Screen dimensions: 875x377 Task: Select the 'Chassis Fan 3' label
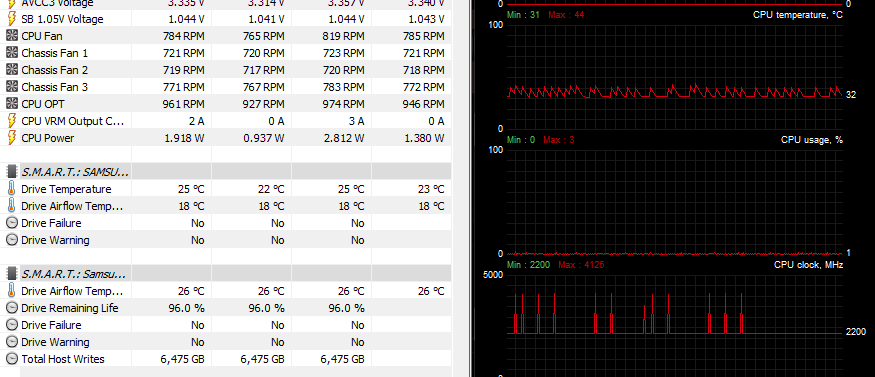(x=55, y=87)
